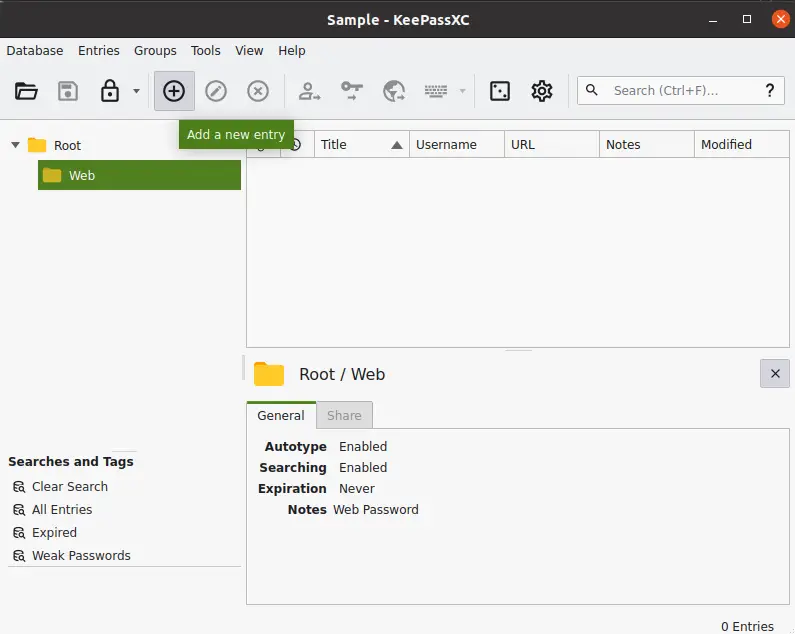
Task: Sort entries by Title column
Action: click(362, 145)
